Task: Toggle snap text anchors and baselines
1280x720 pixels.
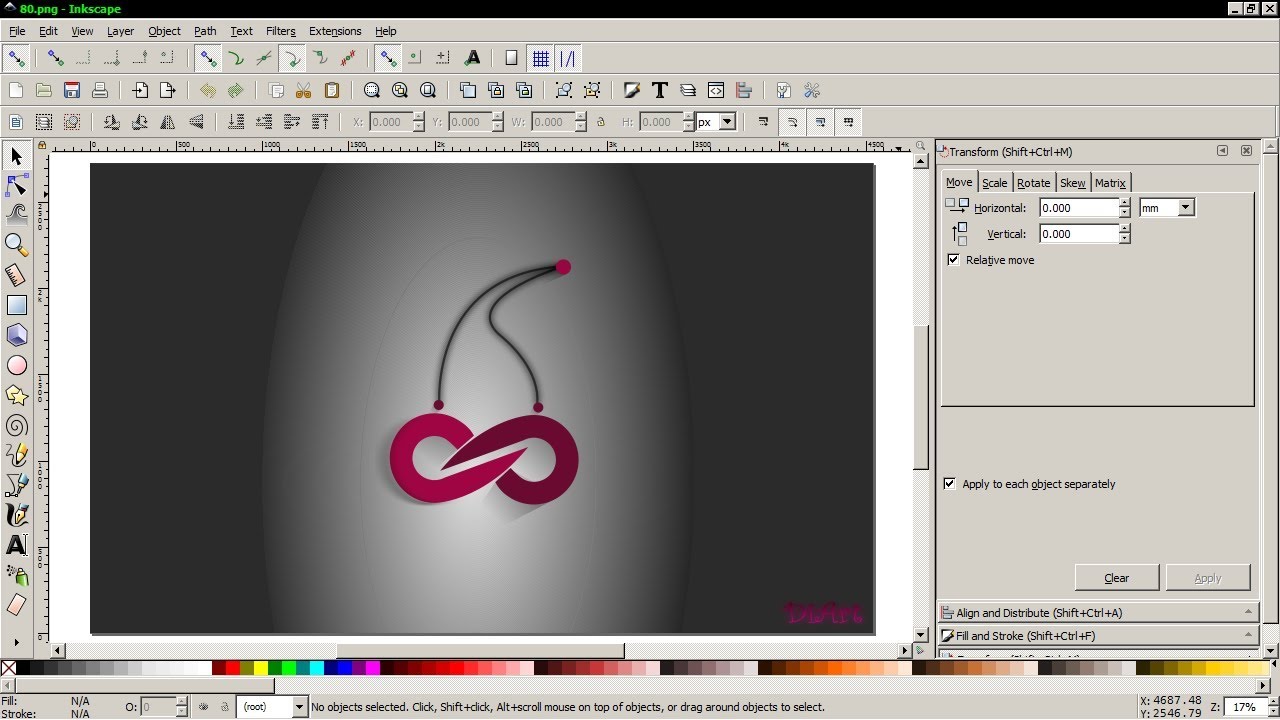Action: click(472, 58)
